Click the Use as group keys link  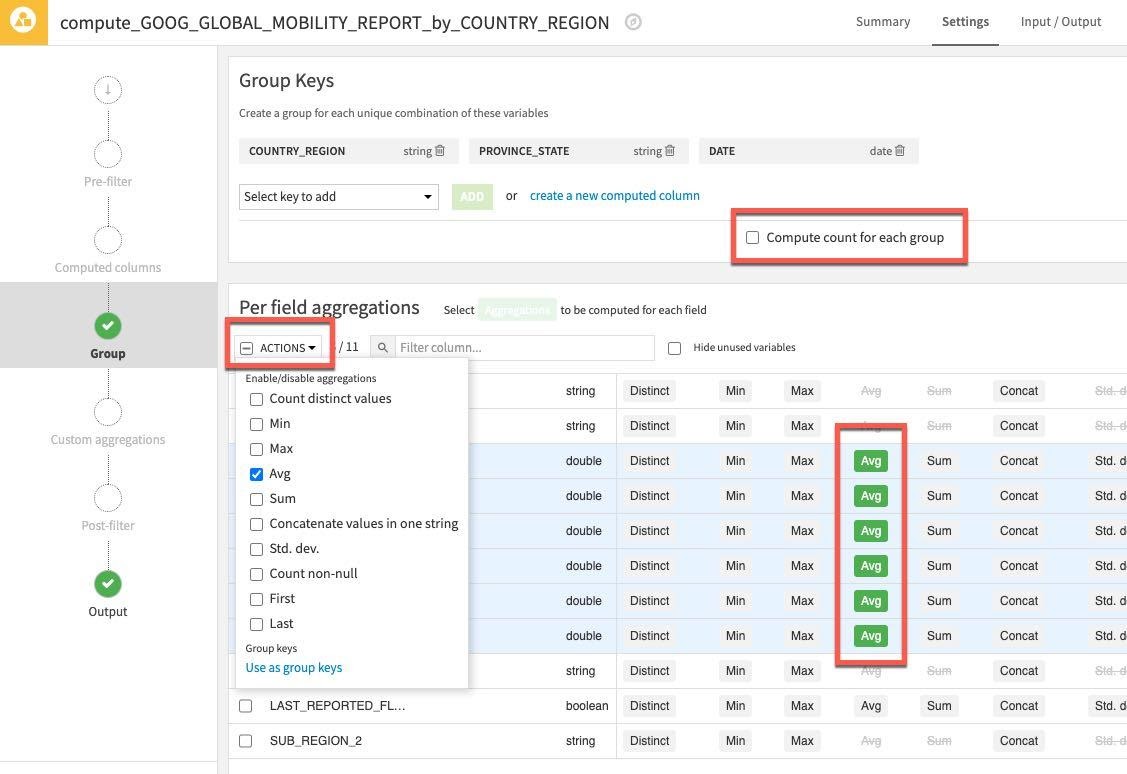tap(294, 668)
